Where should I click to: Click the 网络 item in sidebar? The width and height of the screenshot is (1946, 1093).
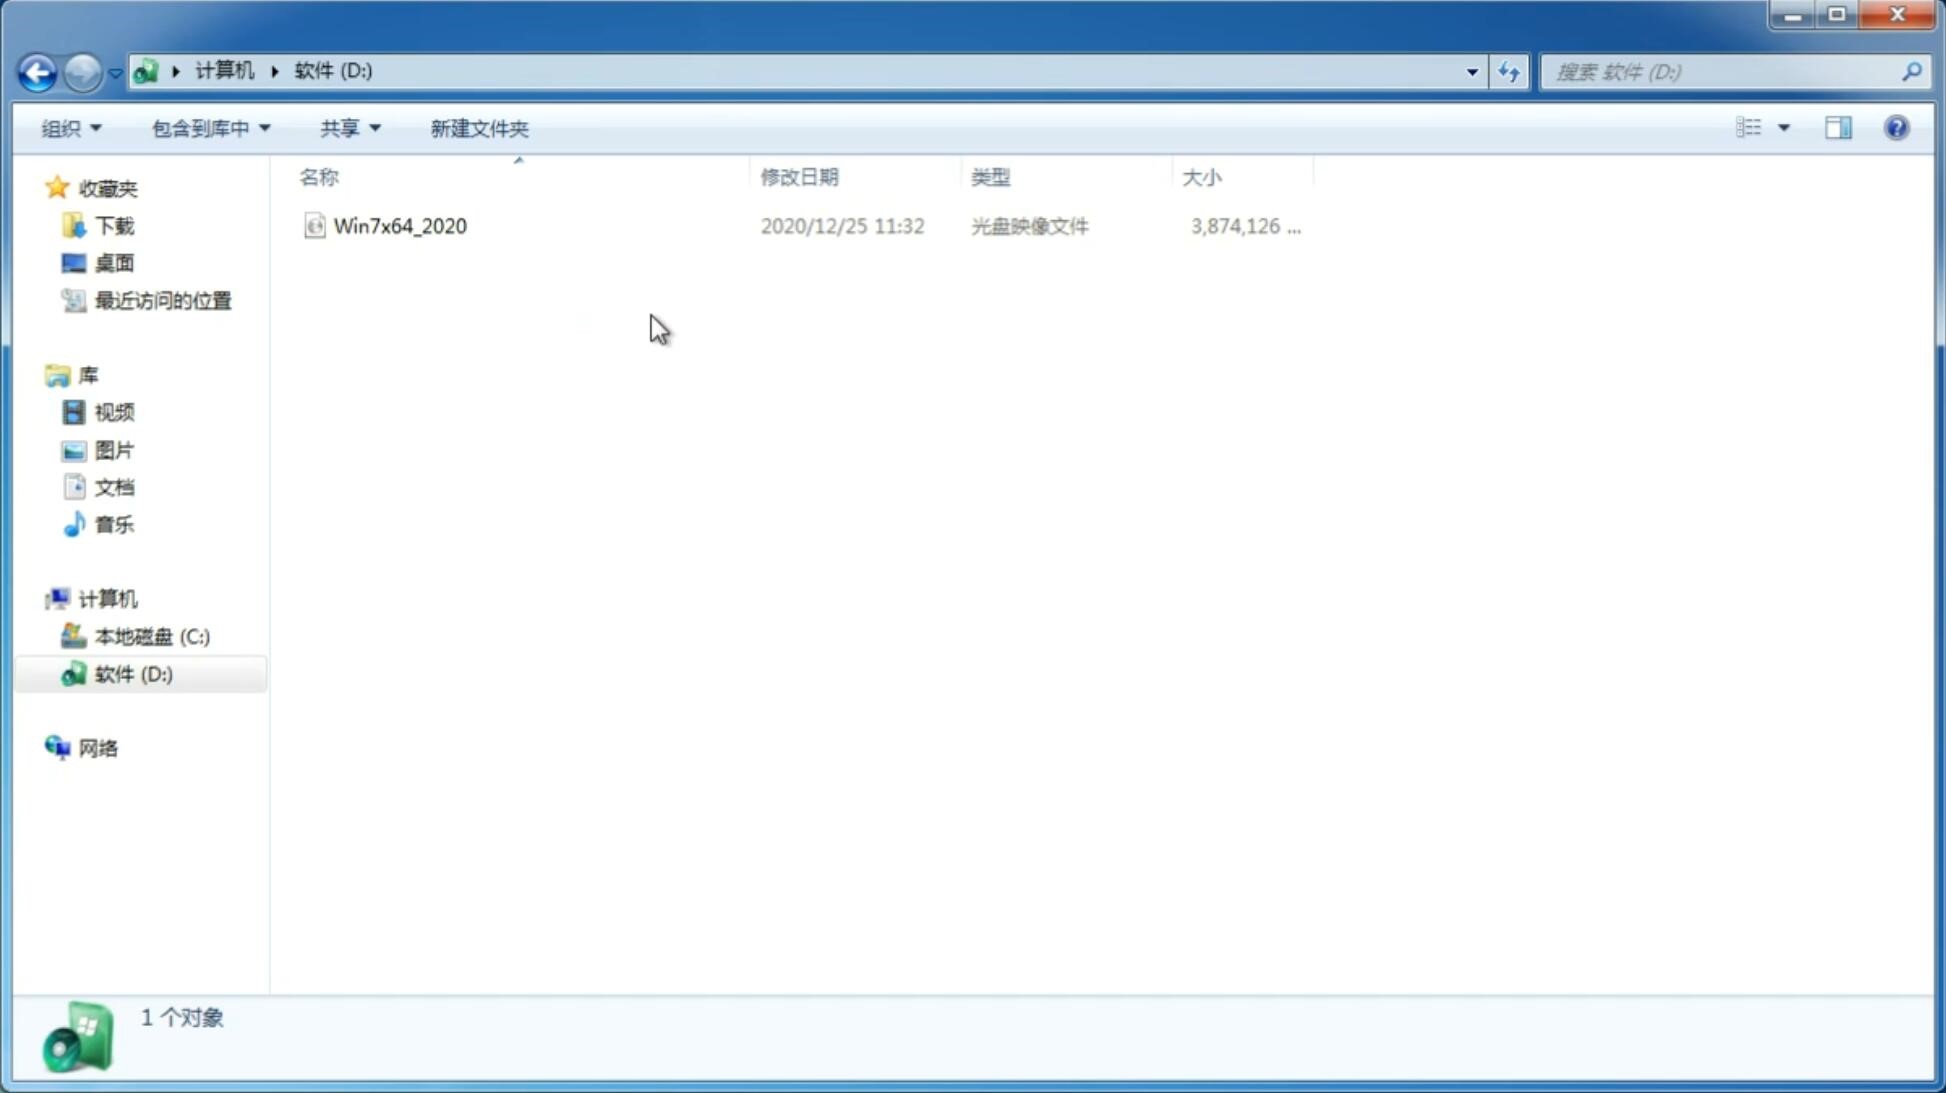pyautogui.click(x=99, y=748)
